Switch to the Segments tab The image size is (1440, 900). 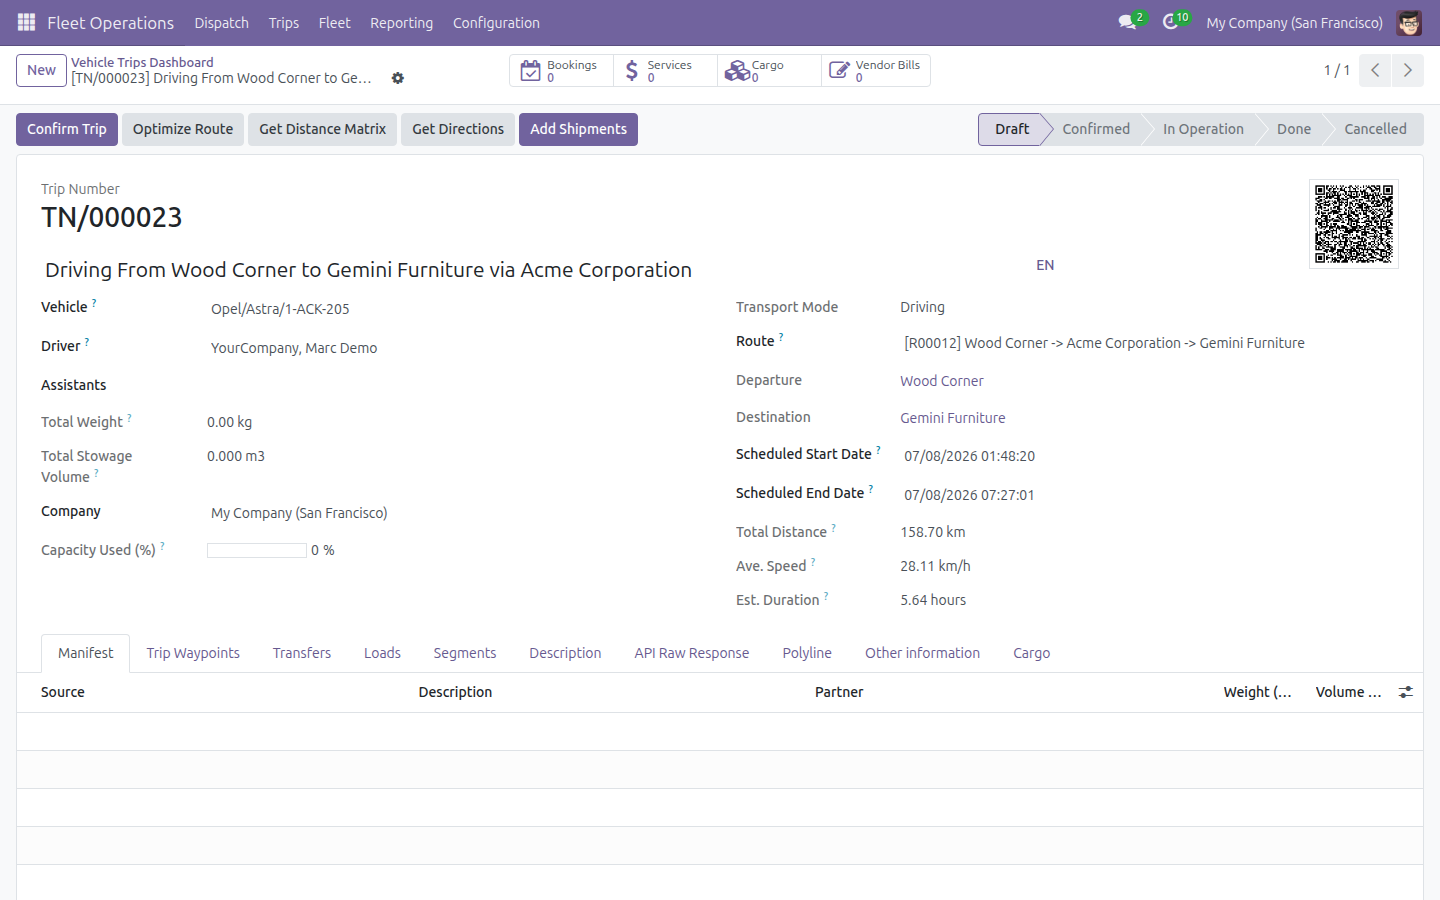pyautogui.click(x=464, y=653)
